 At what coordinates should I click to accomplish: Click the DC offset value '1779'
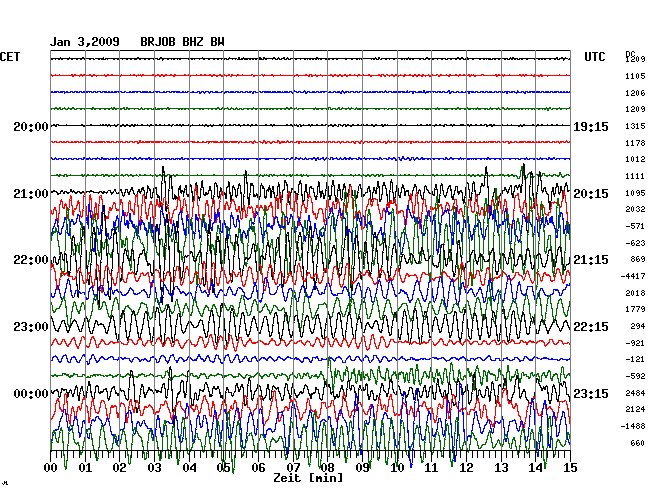635,309
